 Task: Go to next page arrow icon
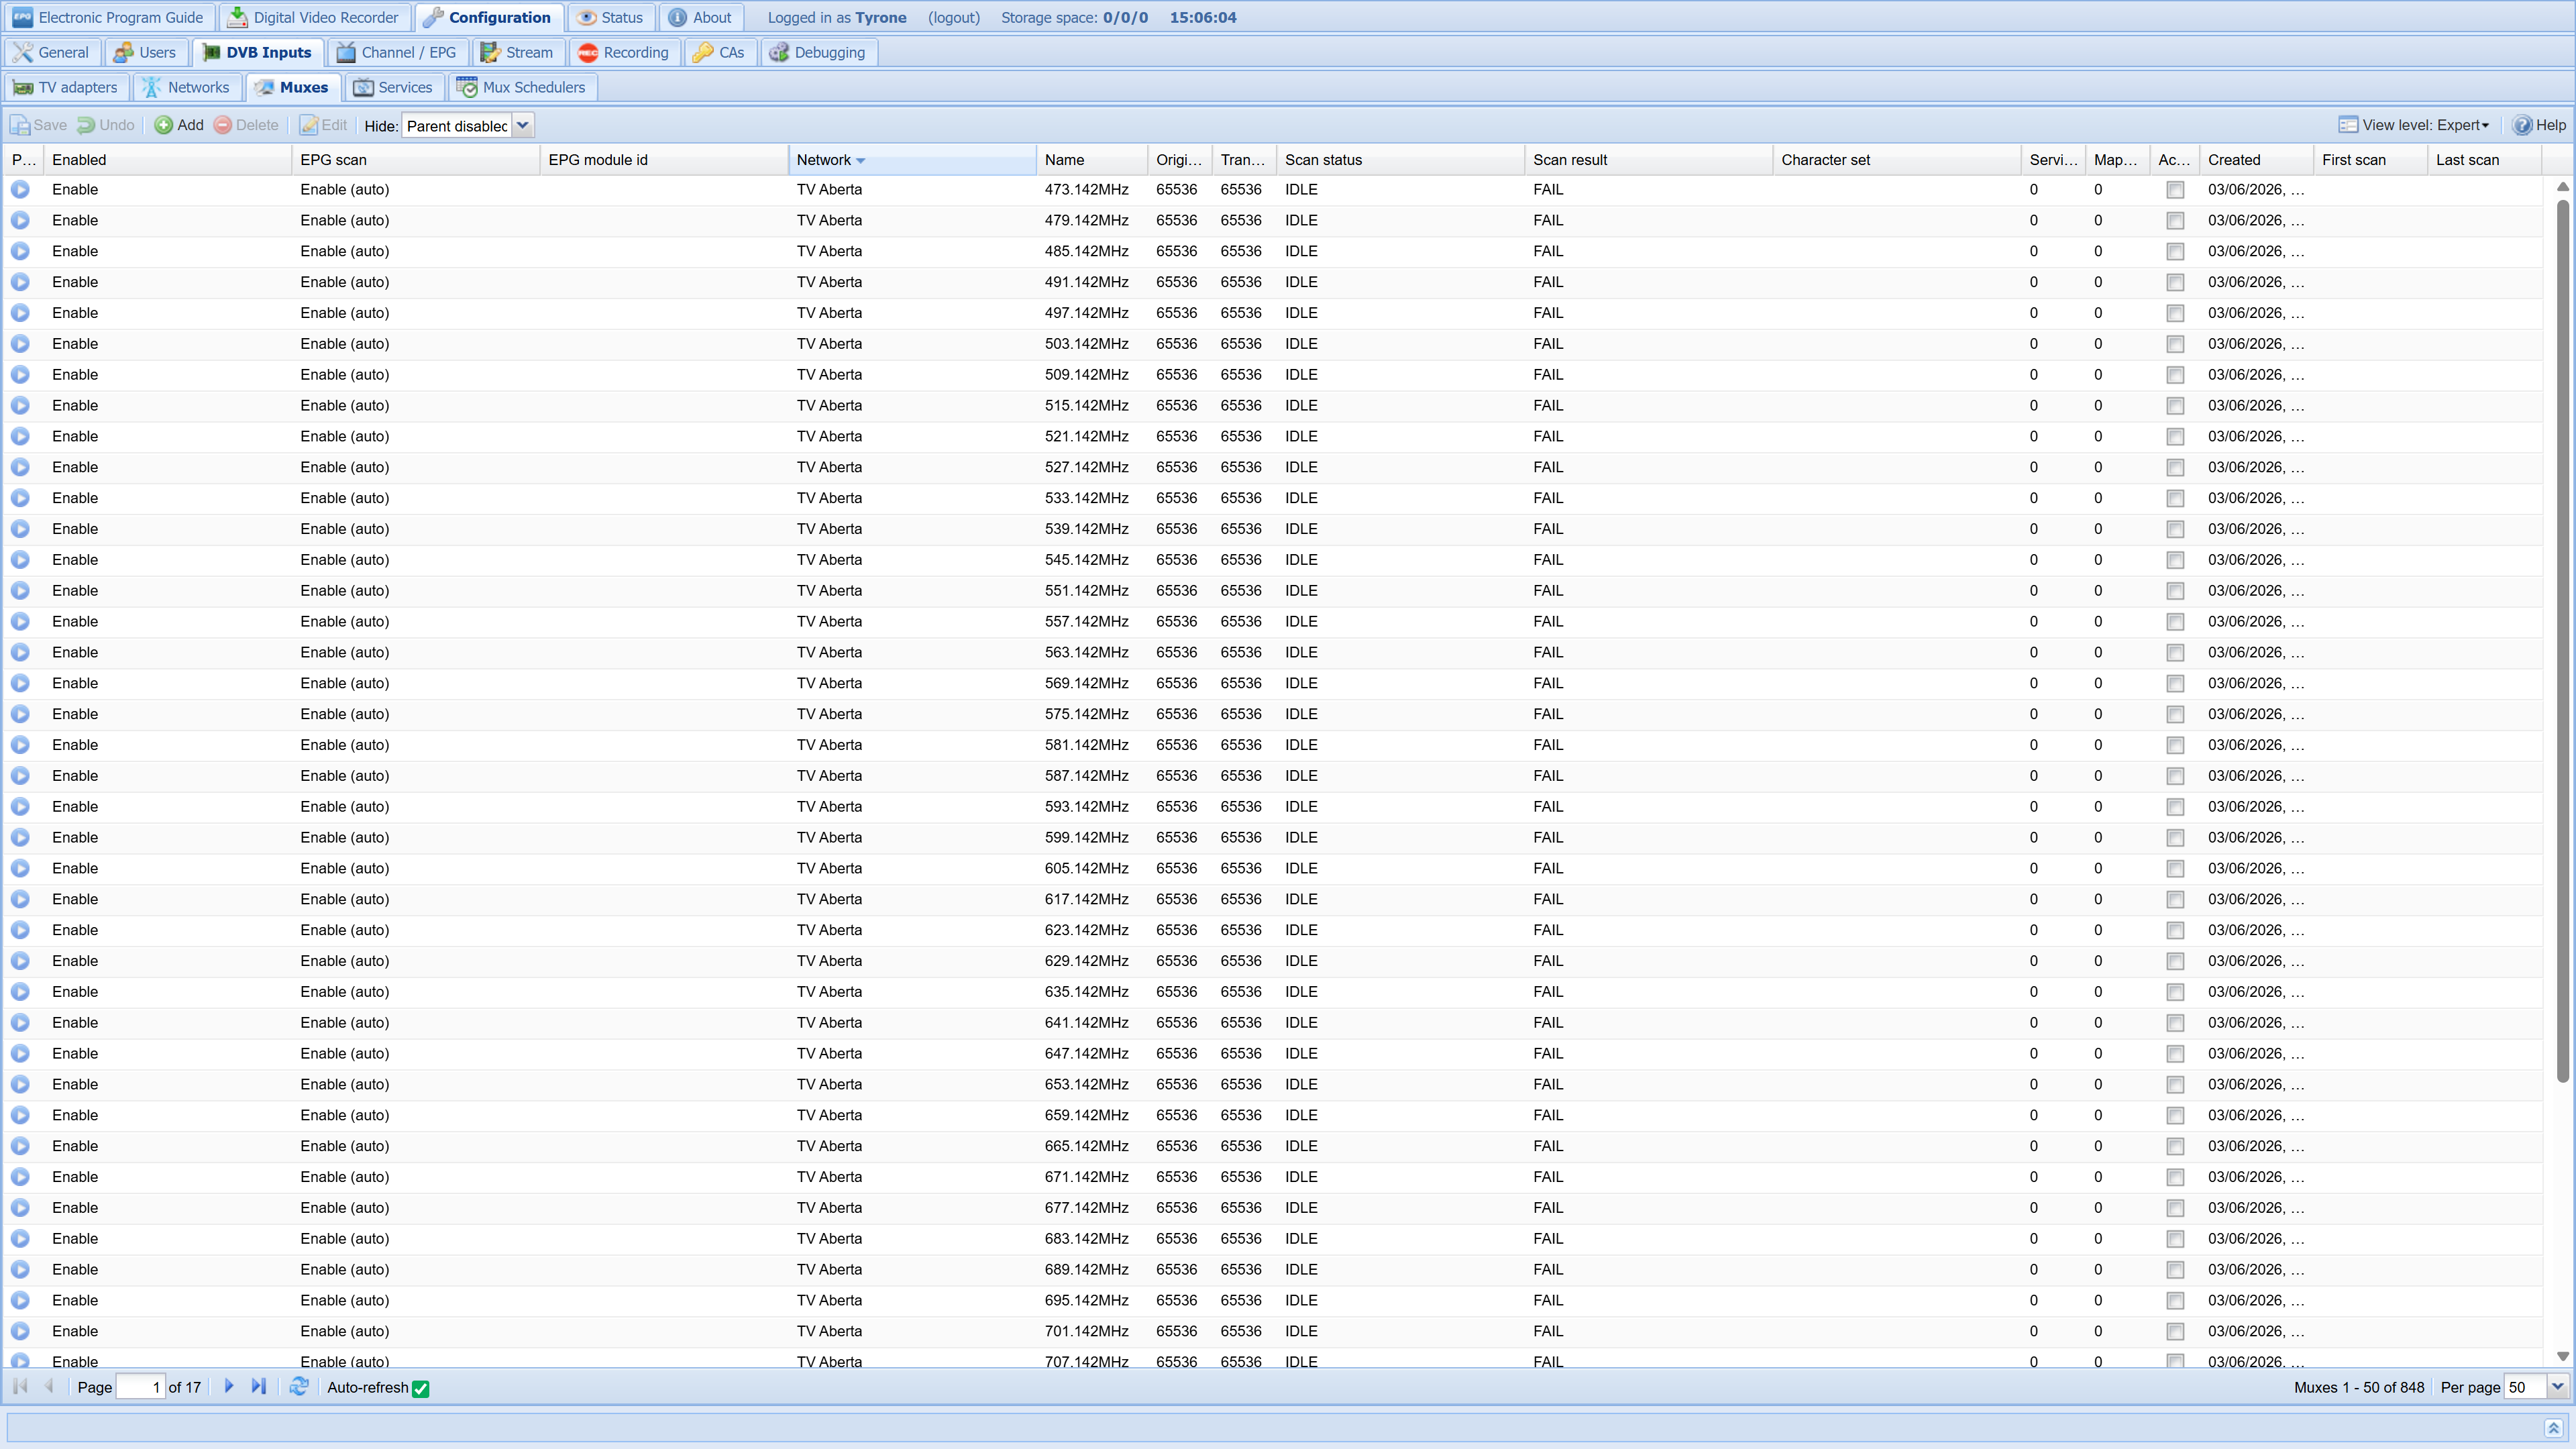tap(229, 1387)
